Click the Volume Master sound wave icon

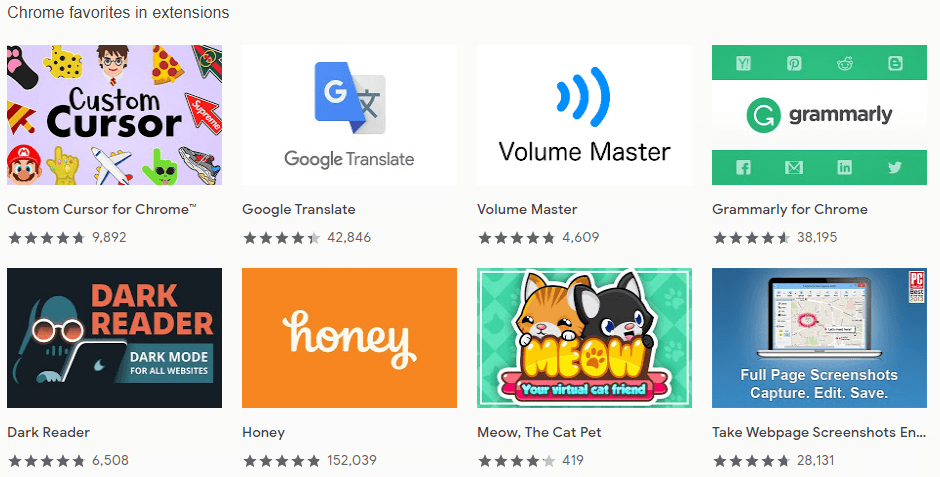[583, 96]
